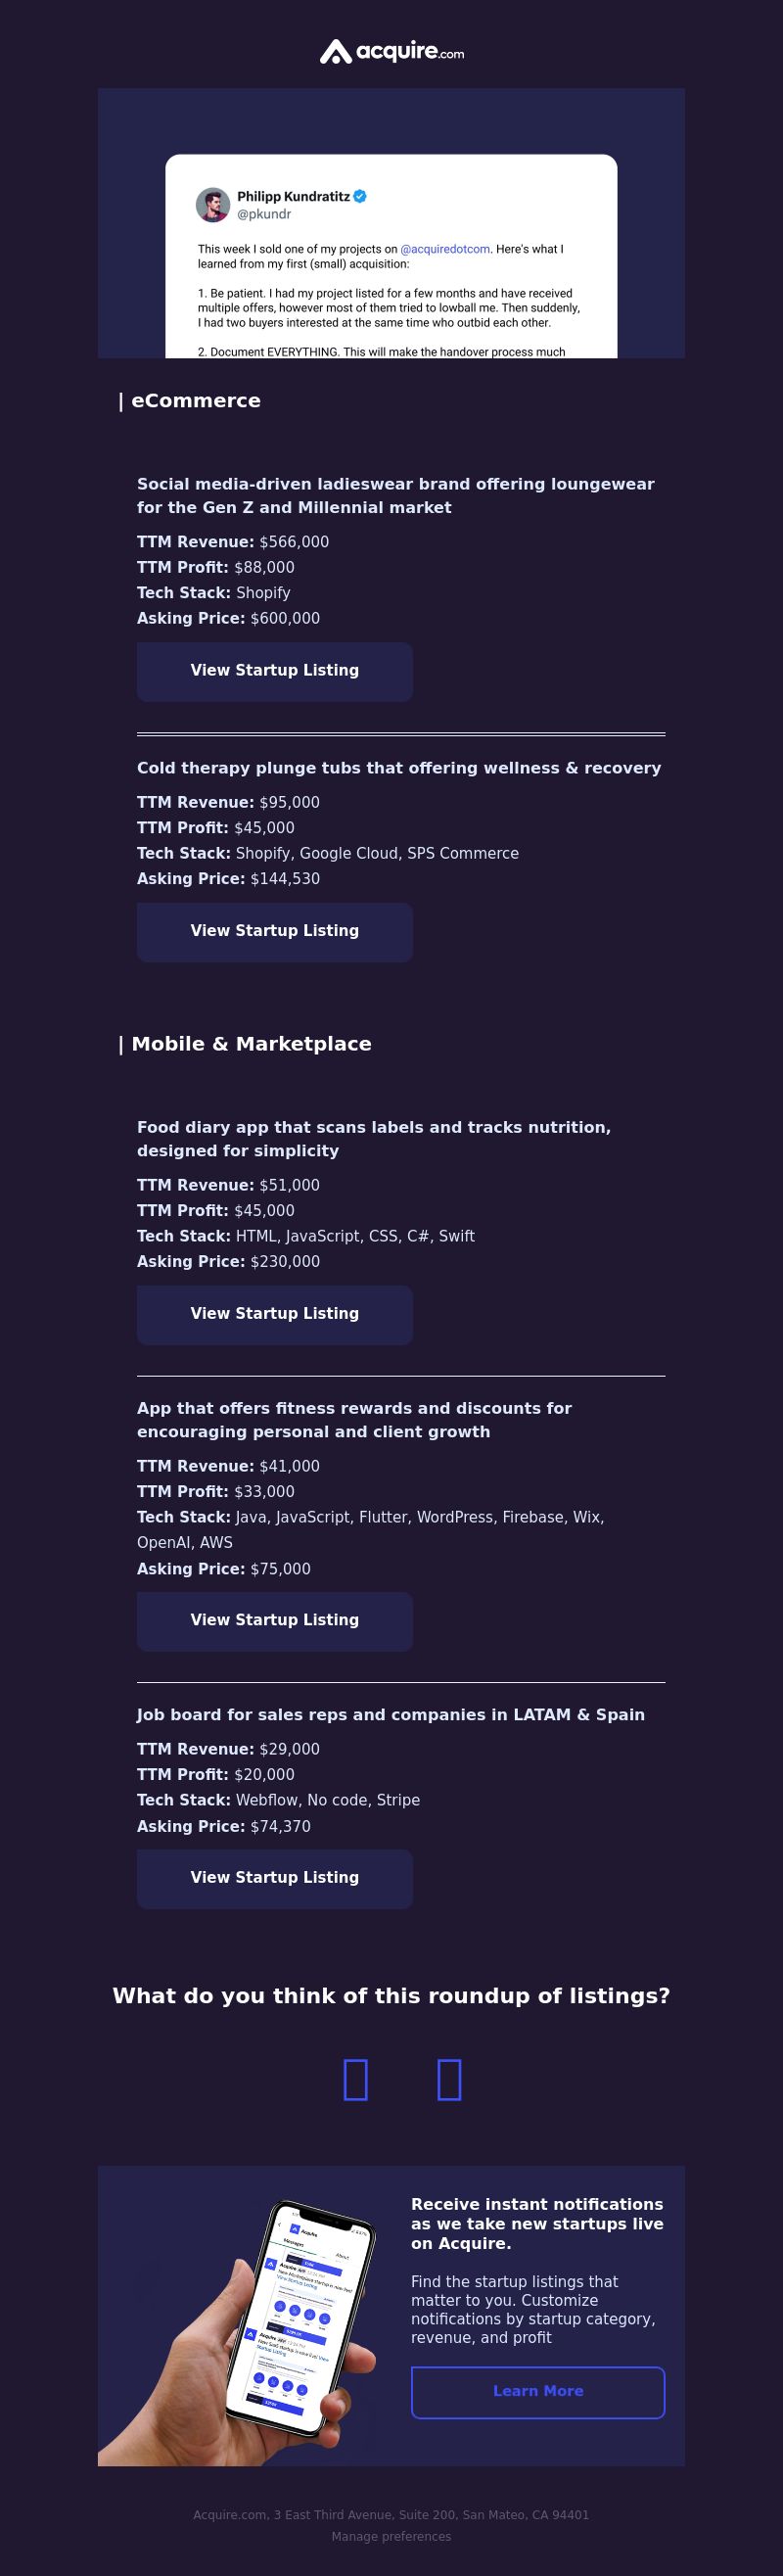783x2576 pixels.
Task: Click the blue verified badge by Philipp's name
Action: [x=360, y=196]
